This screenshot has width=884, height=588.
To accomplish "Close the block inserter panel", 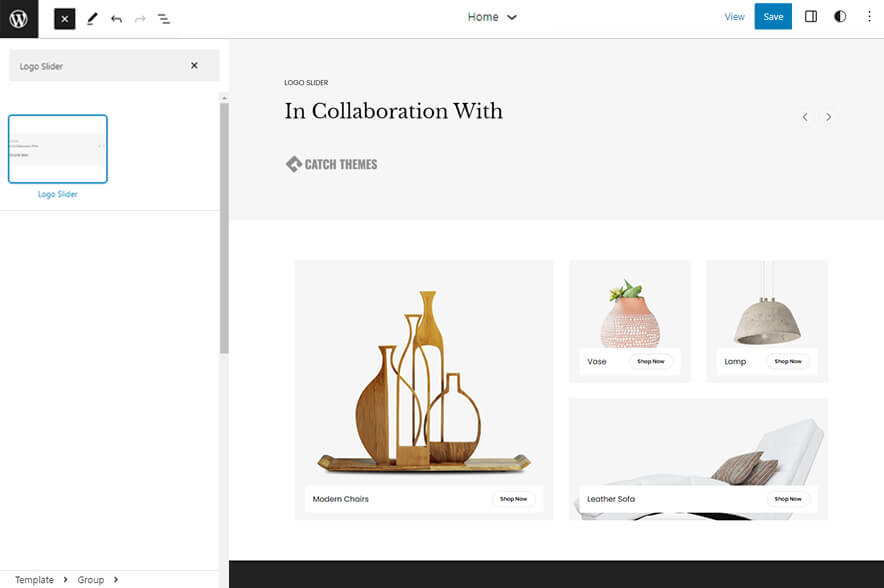I will [x=64, y=18].
